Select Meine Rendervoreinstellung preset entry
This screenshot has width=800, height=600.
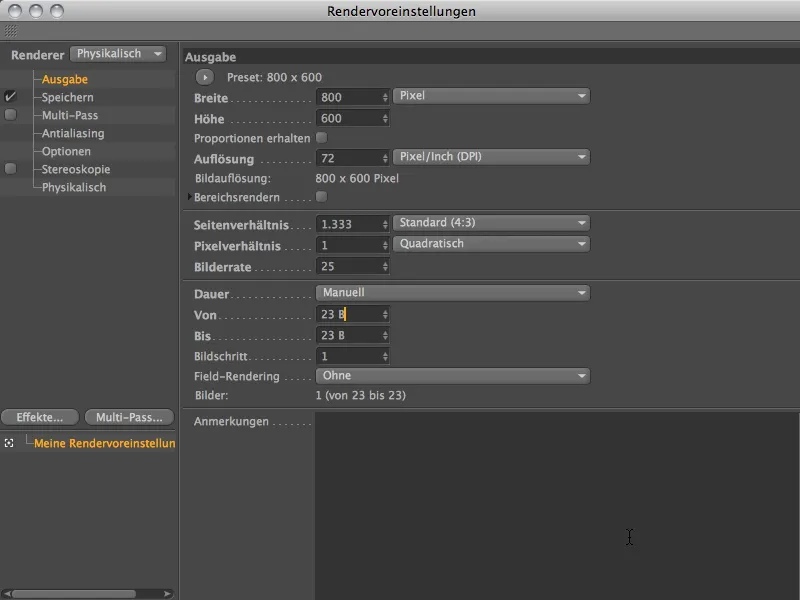(105, 443)
